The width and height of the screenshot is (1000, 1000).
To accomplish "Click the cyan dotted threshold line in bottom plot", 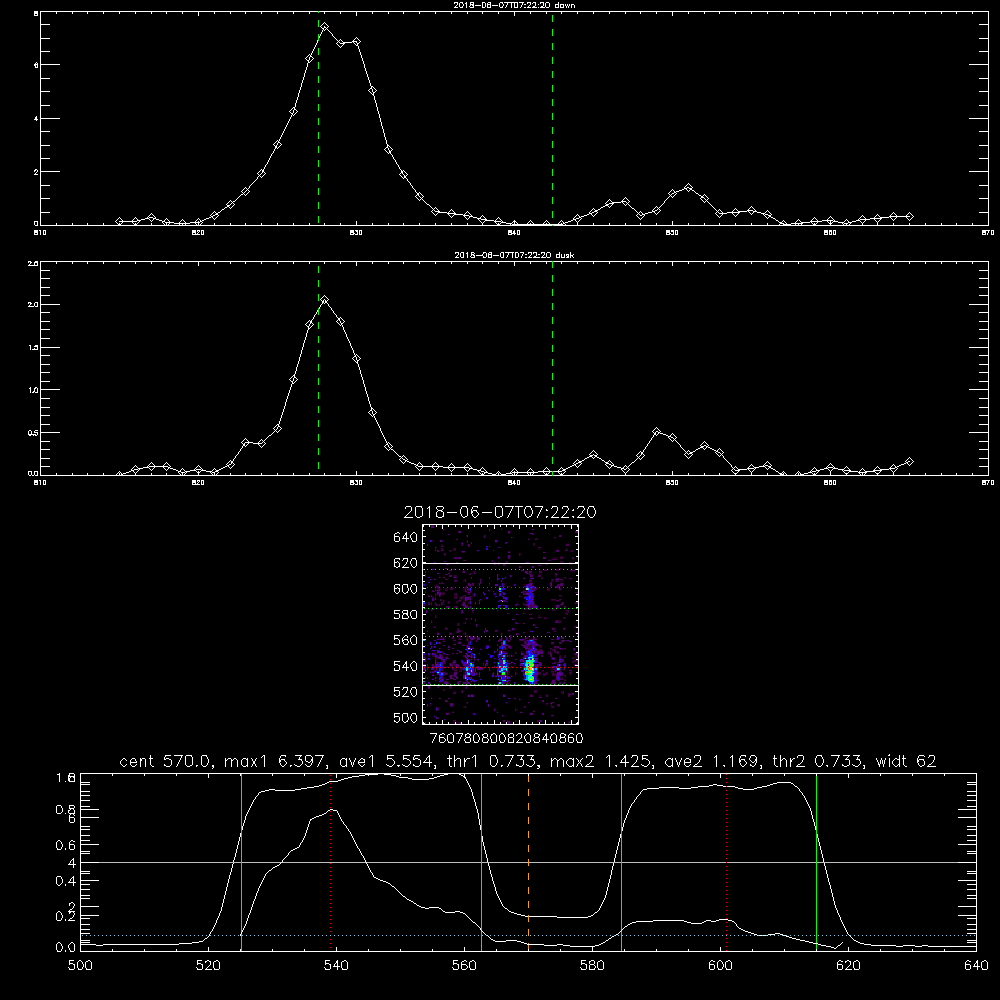I will pyautogui.click(x=528, y=936).
